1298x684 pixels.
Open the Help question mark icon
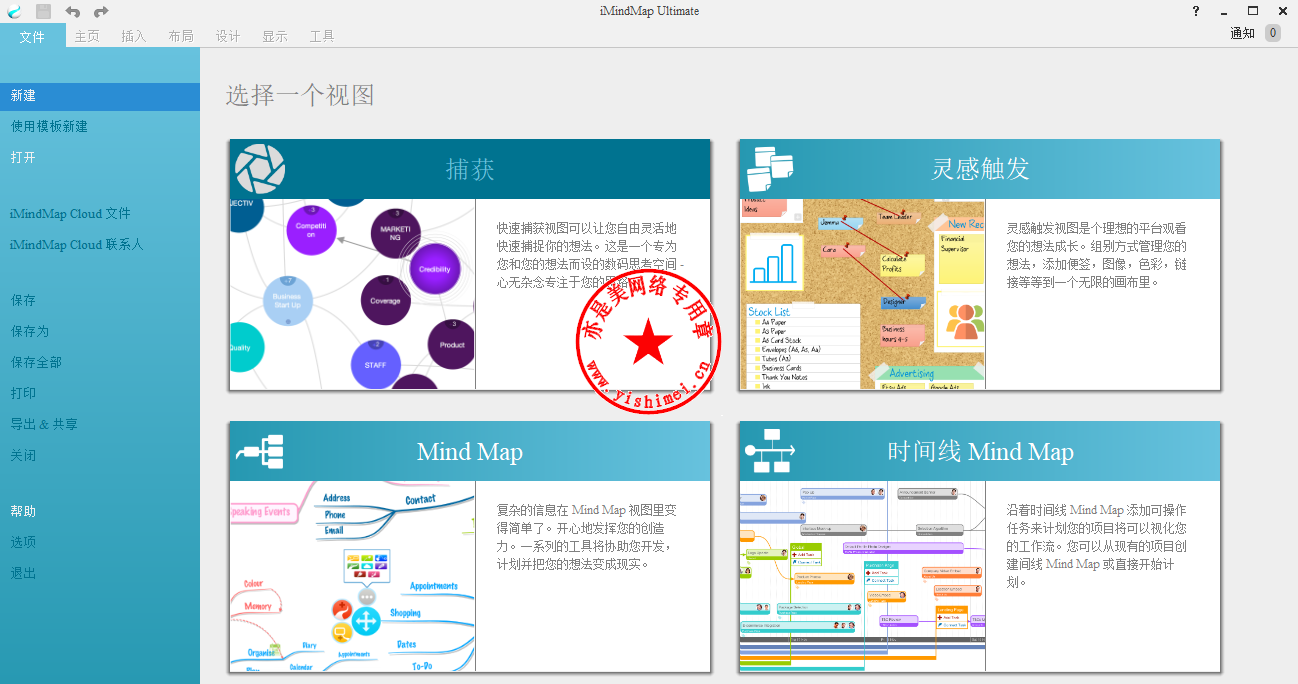[1195, 11]
